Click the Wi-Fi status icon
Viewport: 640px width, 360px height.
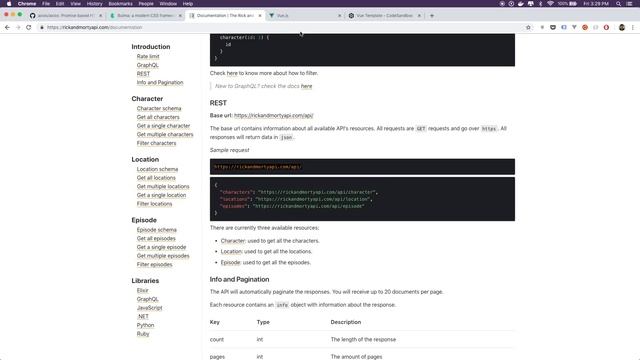[550, 4]
